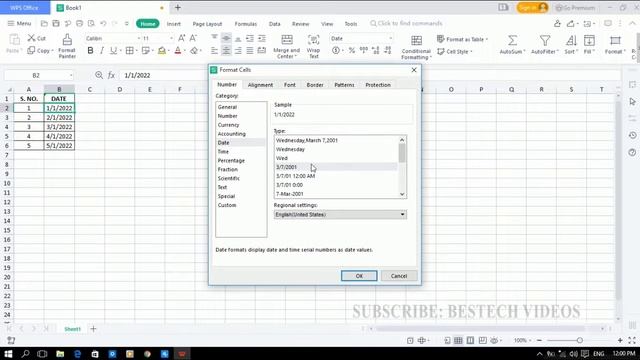Click the borders icon
640x360 pixels.
coord(129,51)
